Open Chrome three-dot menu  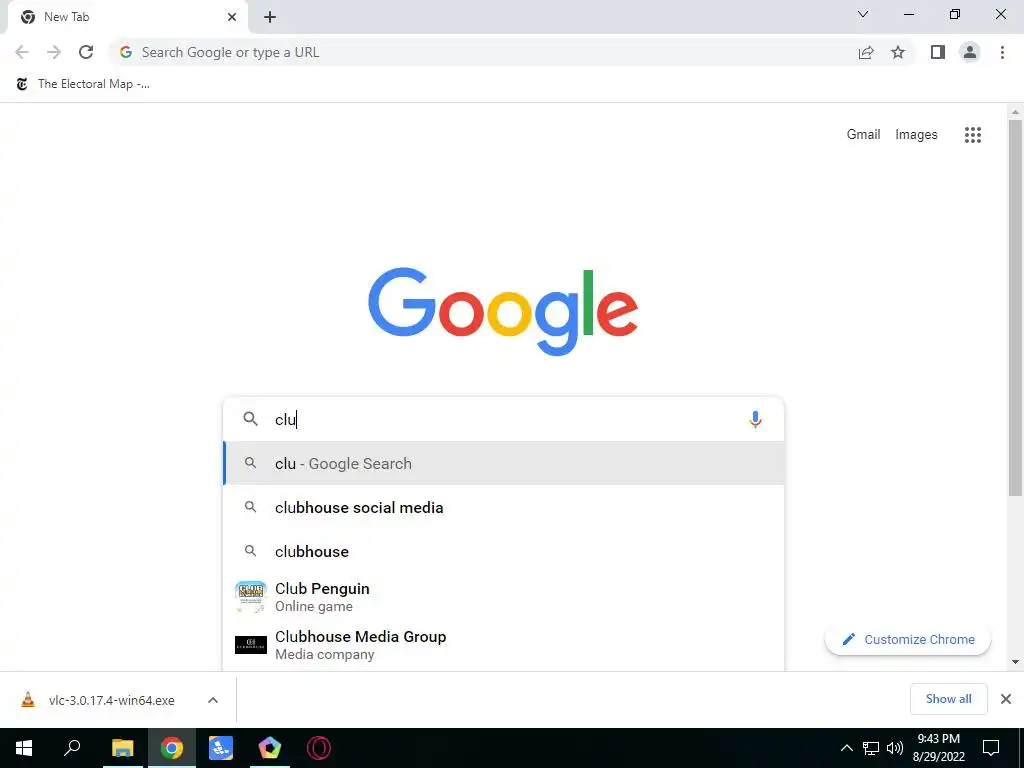tap(1002, 52)
